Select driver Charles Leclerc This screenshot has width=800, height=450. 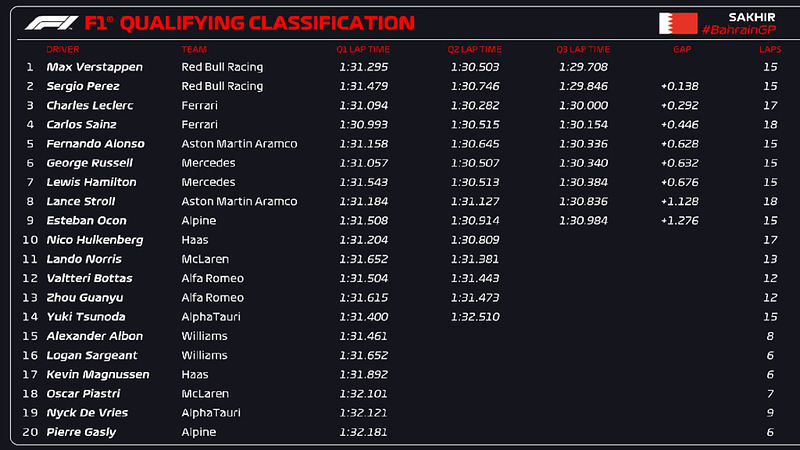[90, 106]
